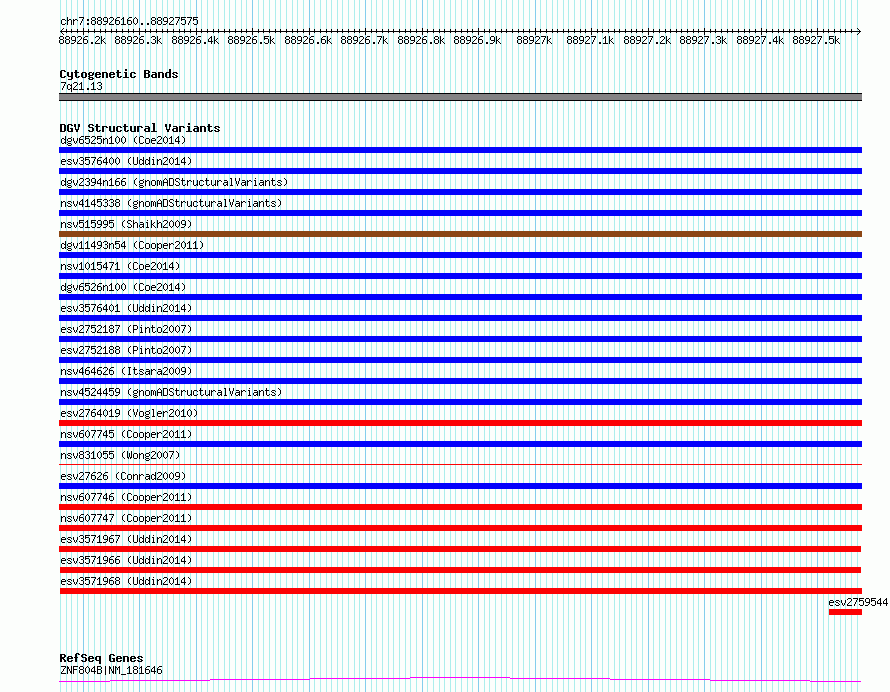Click the gray 7q21.13 cytogenetic band bar

point(460,97)
